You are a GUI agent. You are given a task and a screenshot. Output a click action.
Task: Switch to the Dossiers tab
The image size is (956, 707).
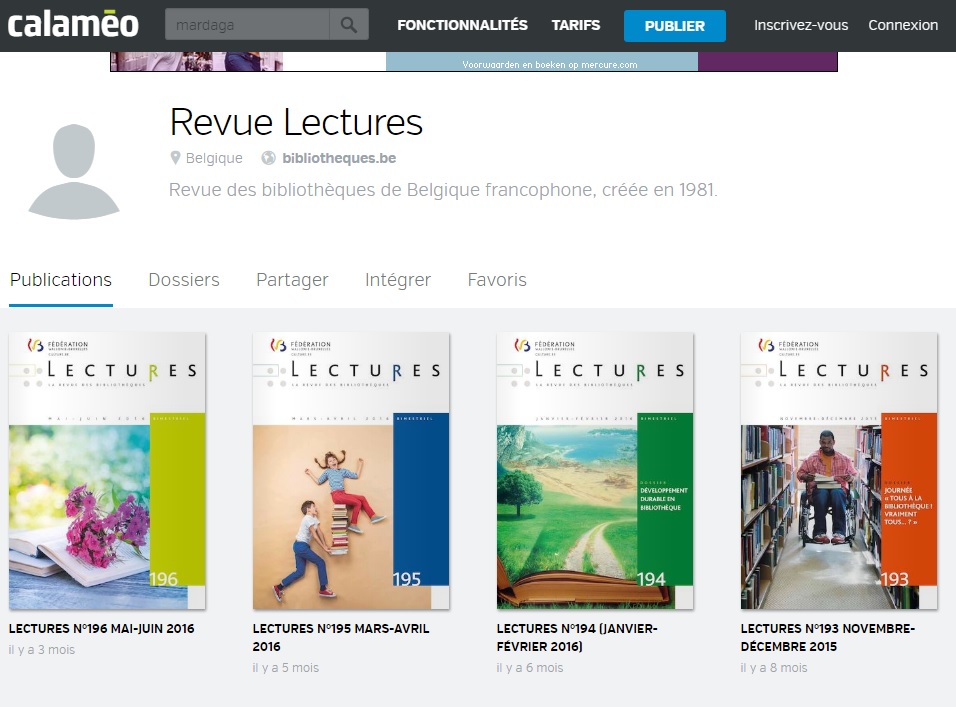pos(184,280)
